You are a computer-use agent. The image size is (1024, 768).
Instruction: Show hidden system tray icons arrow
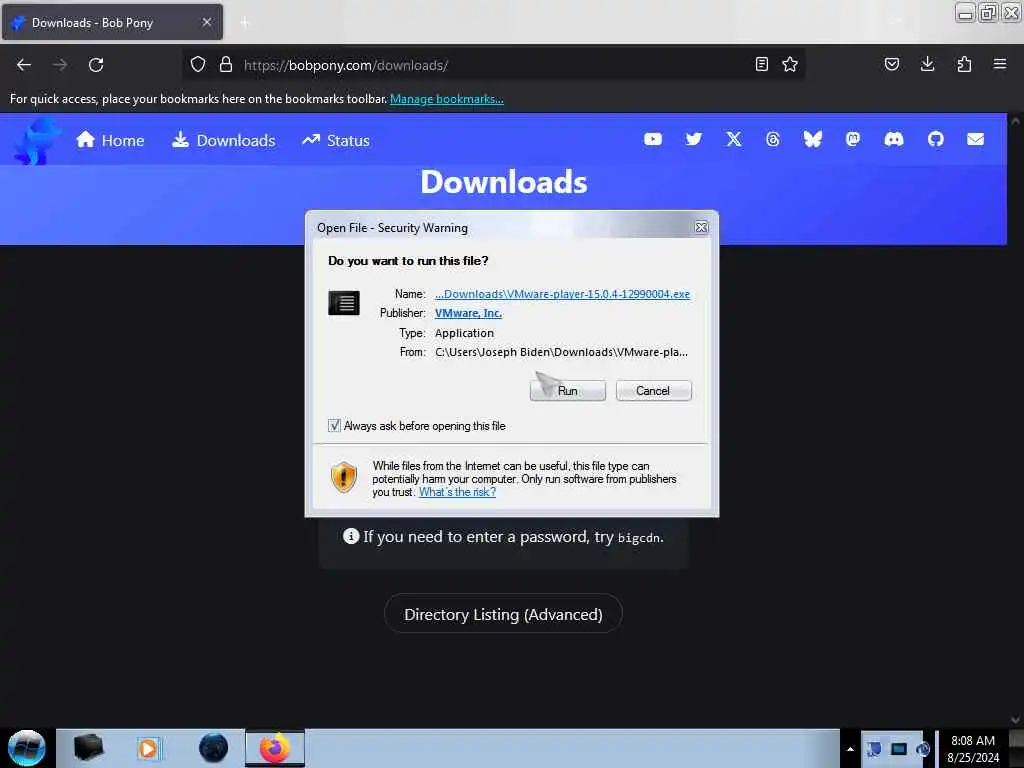pos(850,749)
